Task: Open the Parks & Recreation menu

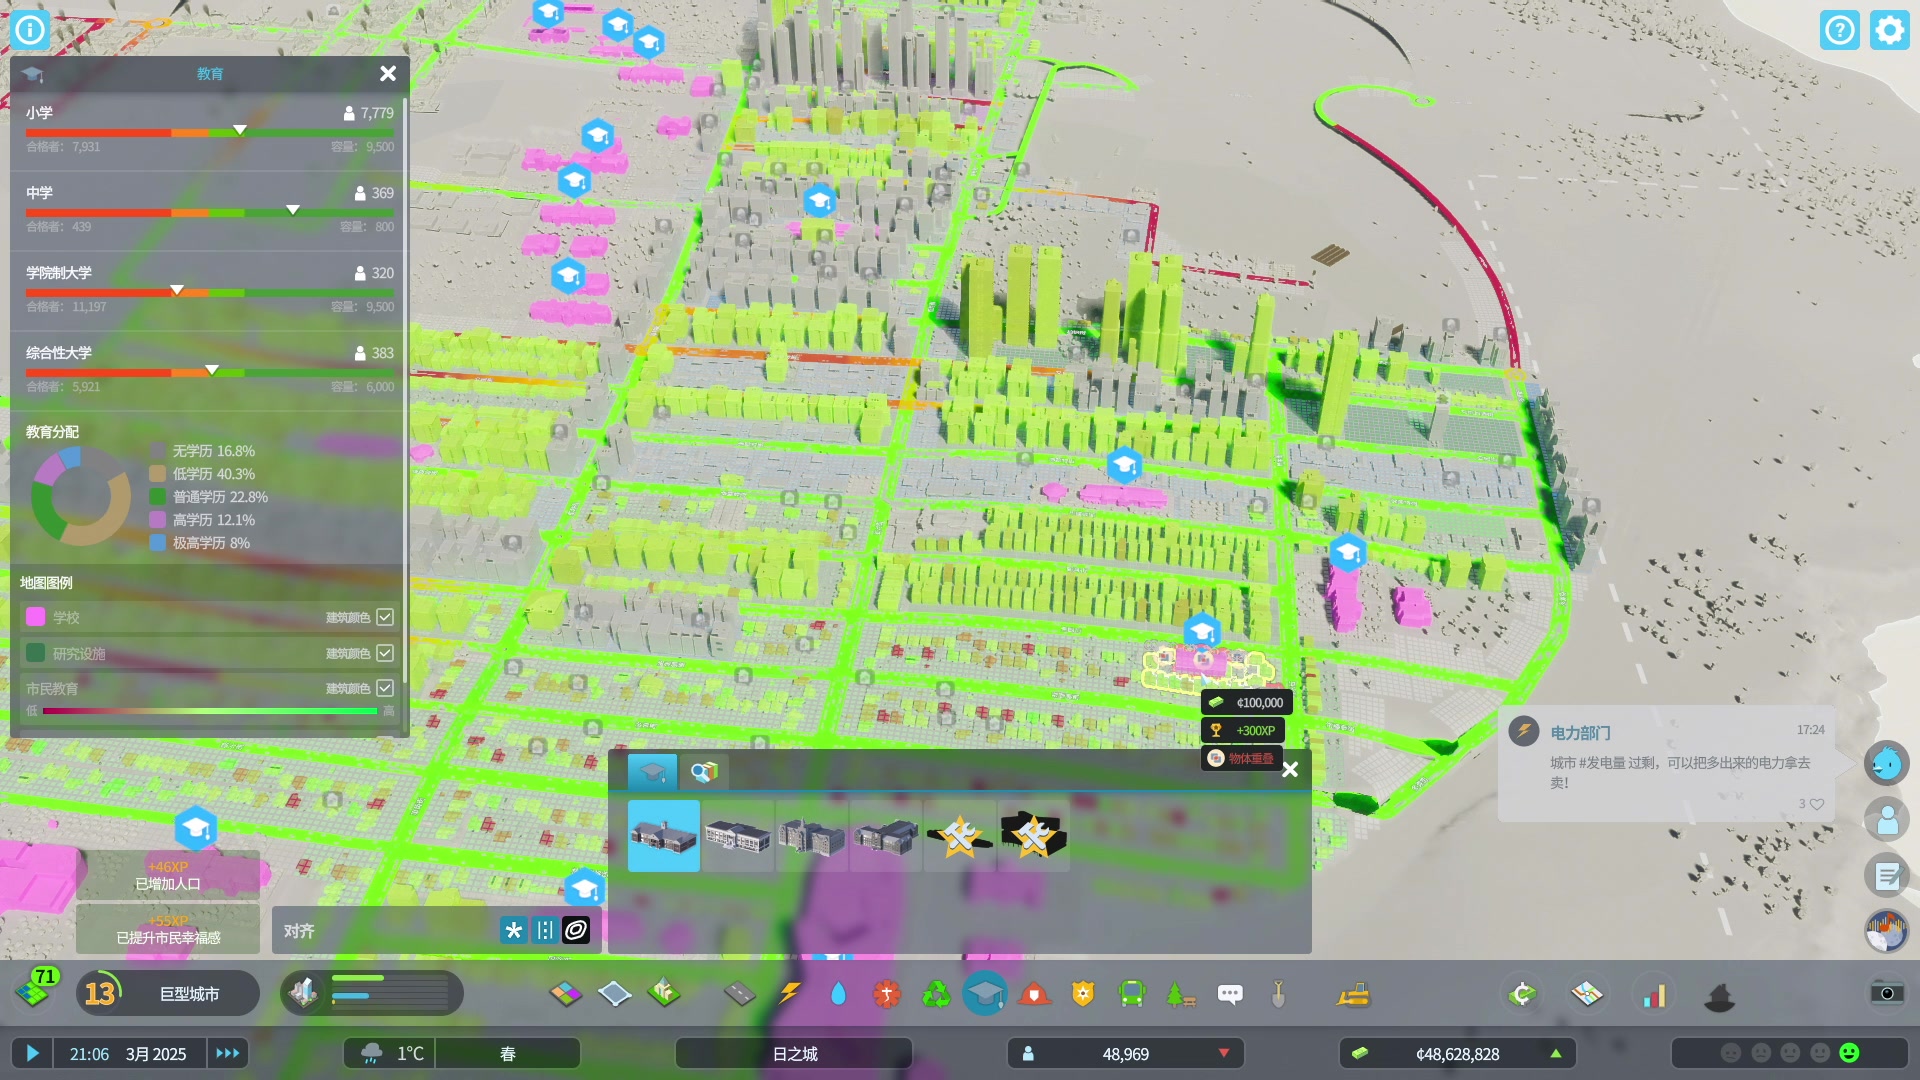Action: click(x=1180, y=994)
